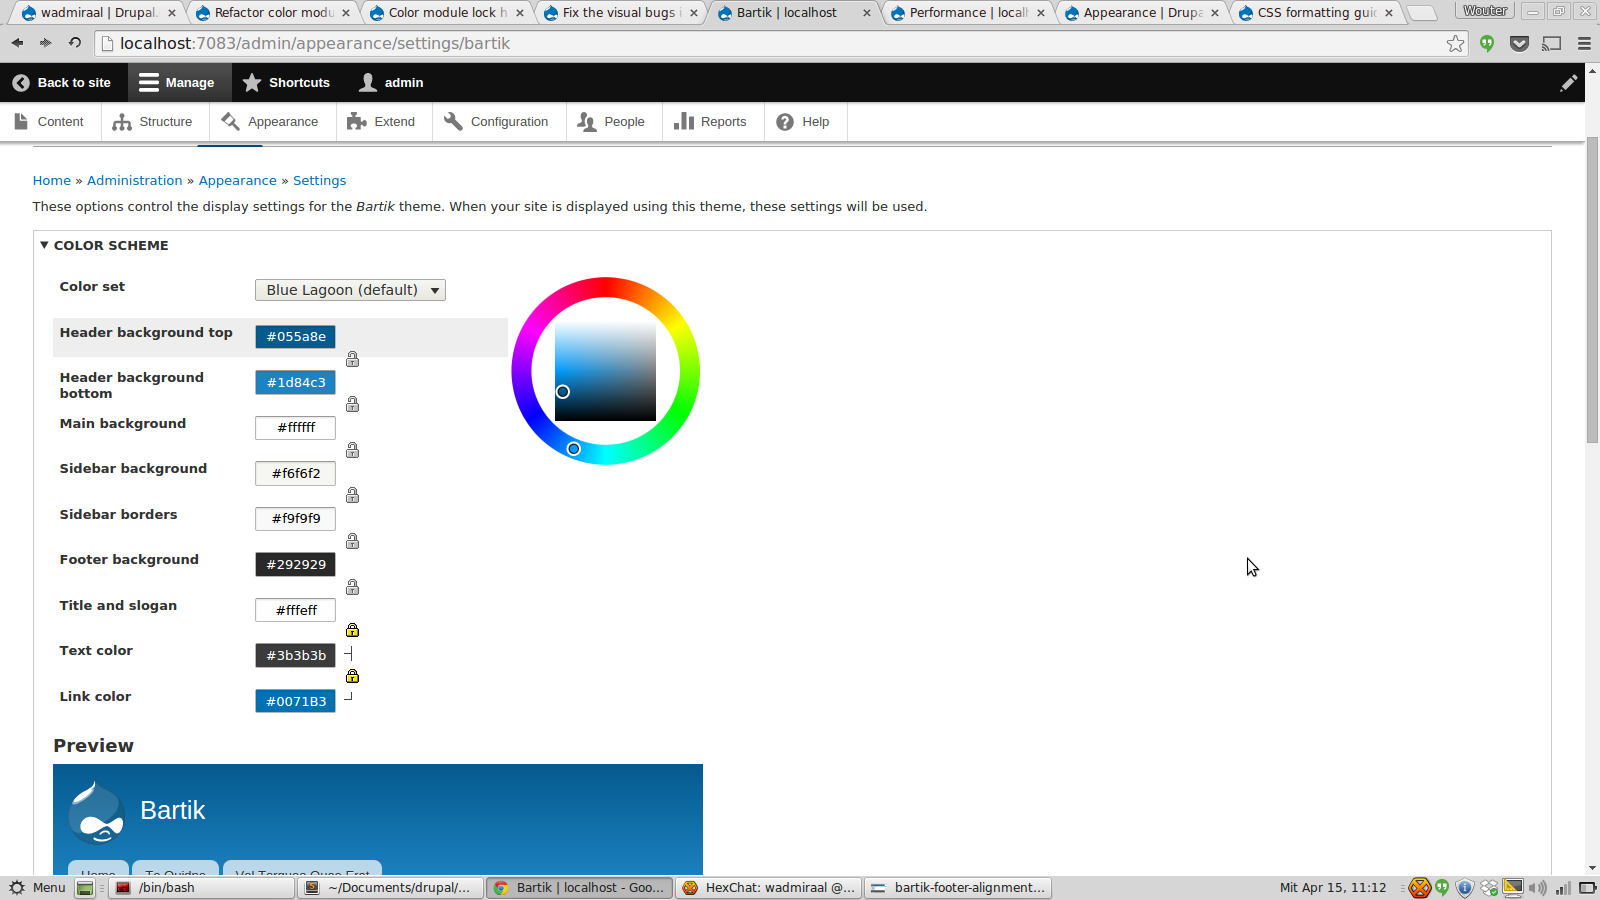1600x900 pixels.
Task: Unlock the Text color lock toggle
Action: (352, 675)
